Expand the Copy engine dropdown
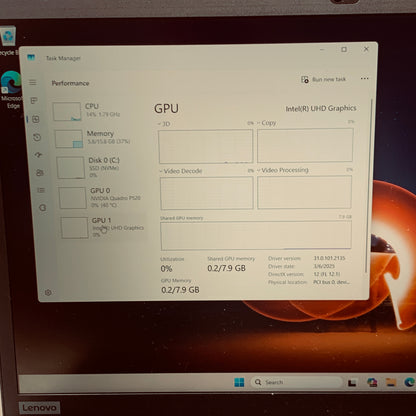 [x=267, y=123]
